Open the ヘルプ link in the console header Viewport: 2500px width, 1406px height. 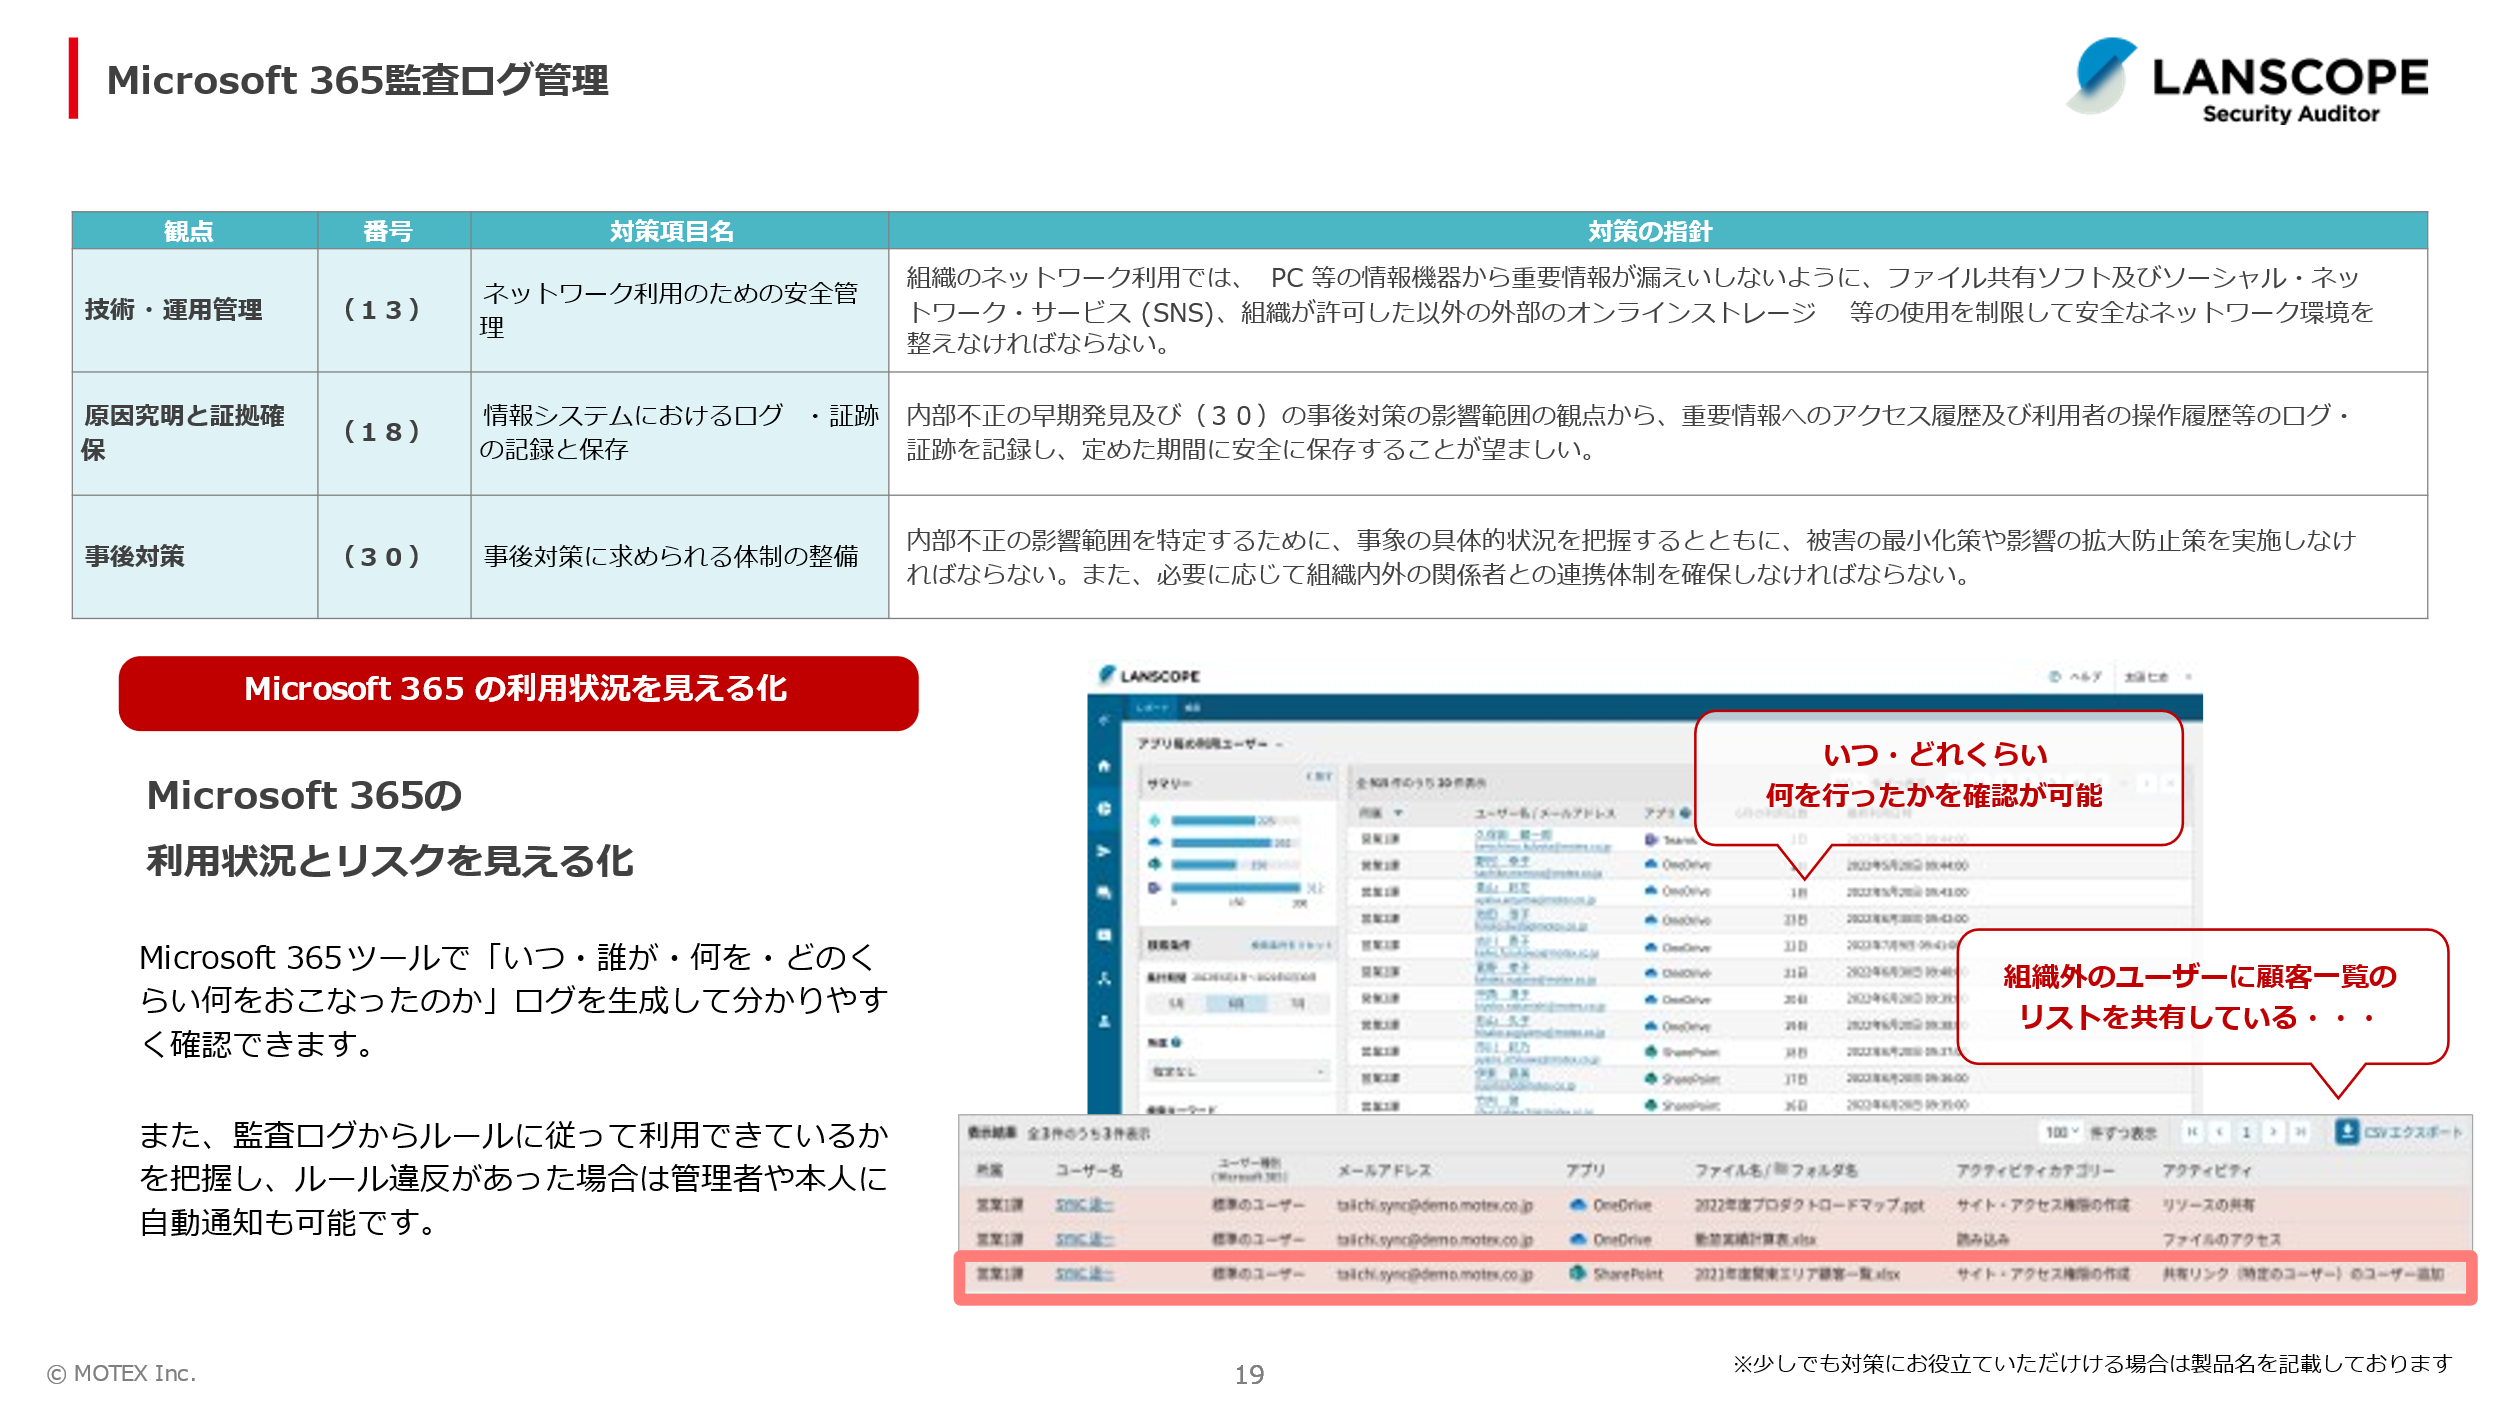2085,677
